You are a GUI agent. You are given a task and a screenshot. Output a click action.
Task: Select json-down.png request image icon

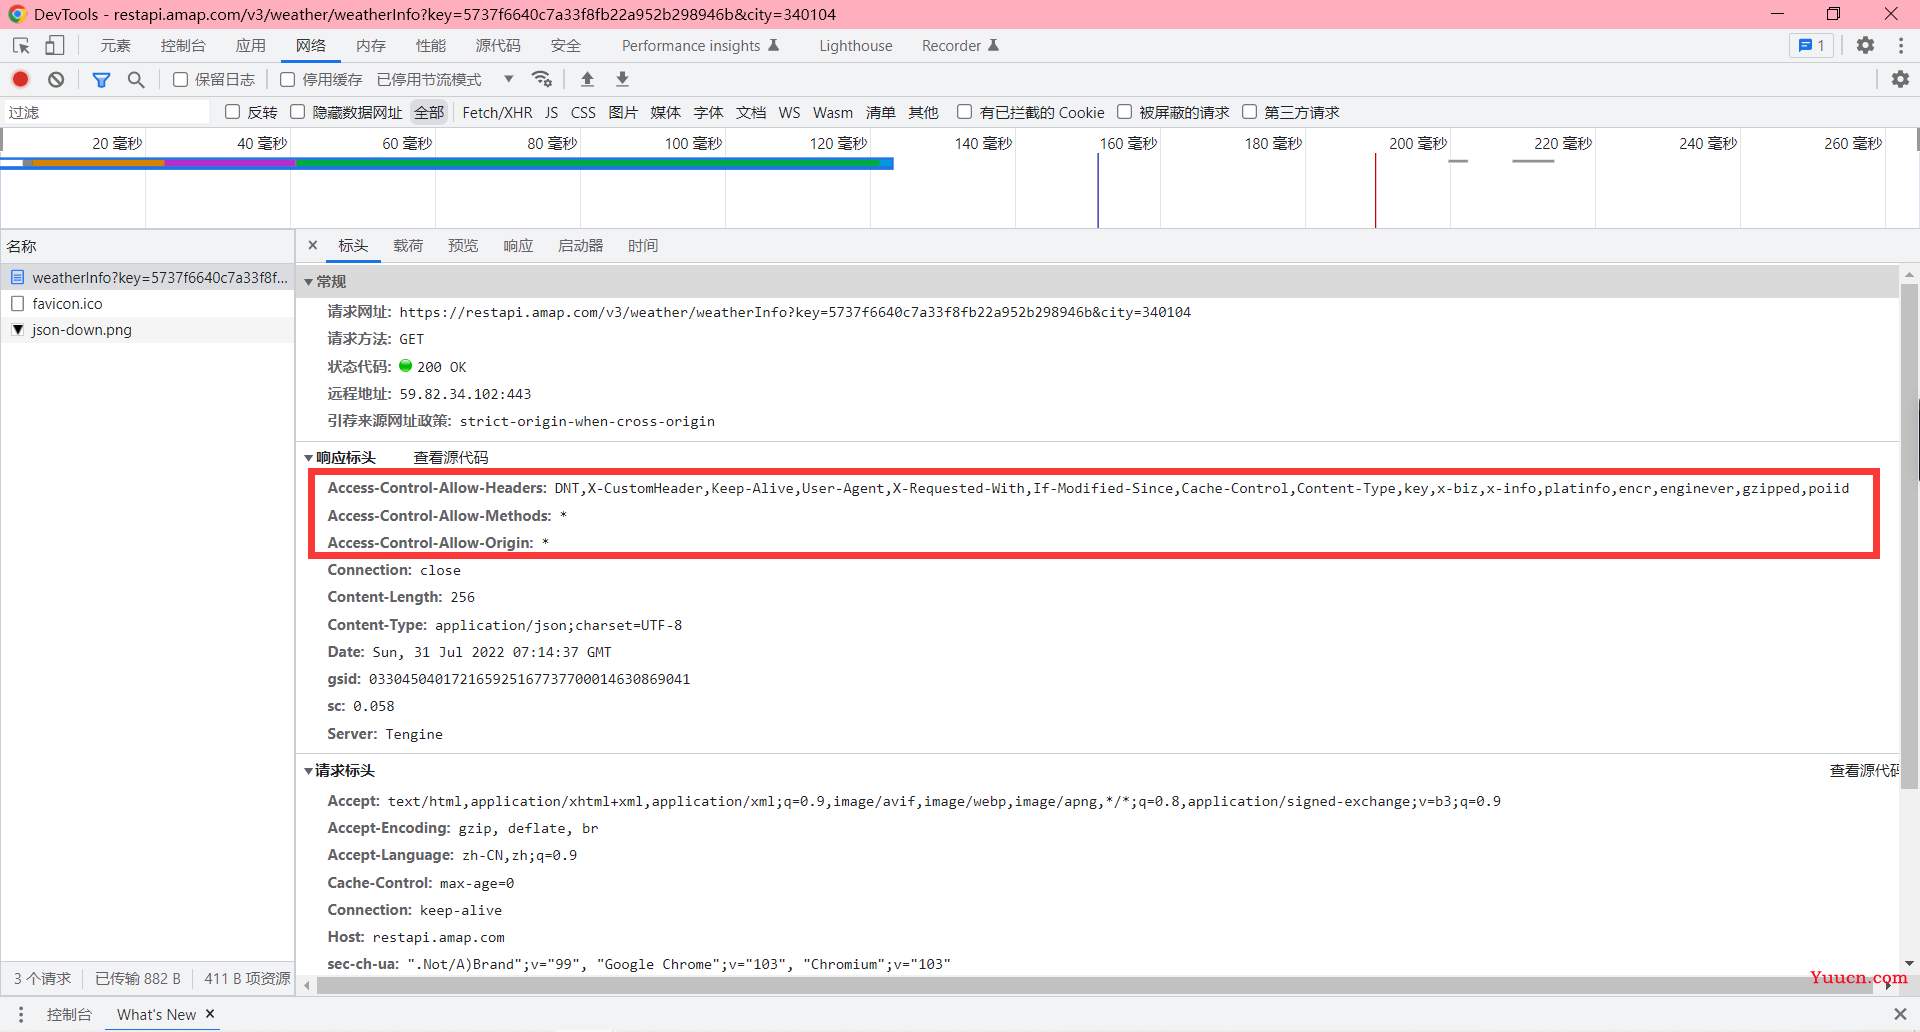tap(17, 329)
